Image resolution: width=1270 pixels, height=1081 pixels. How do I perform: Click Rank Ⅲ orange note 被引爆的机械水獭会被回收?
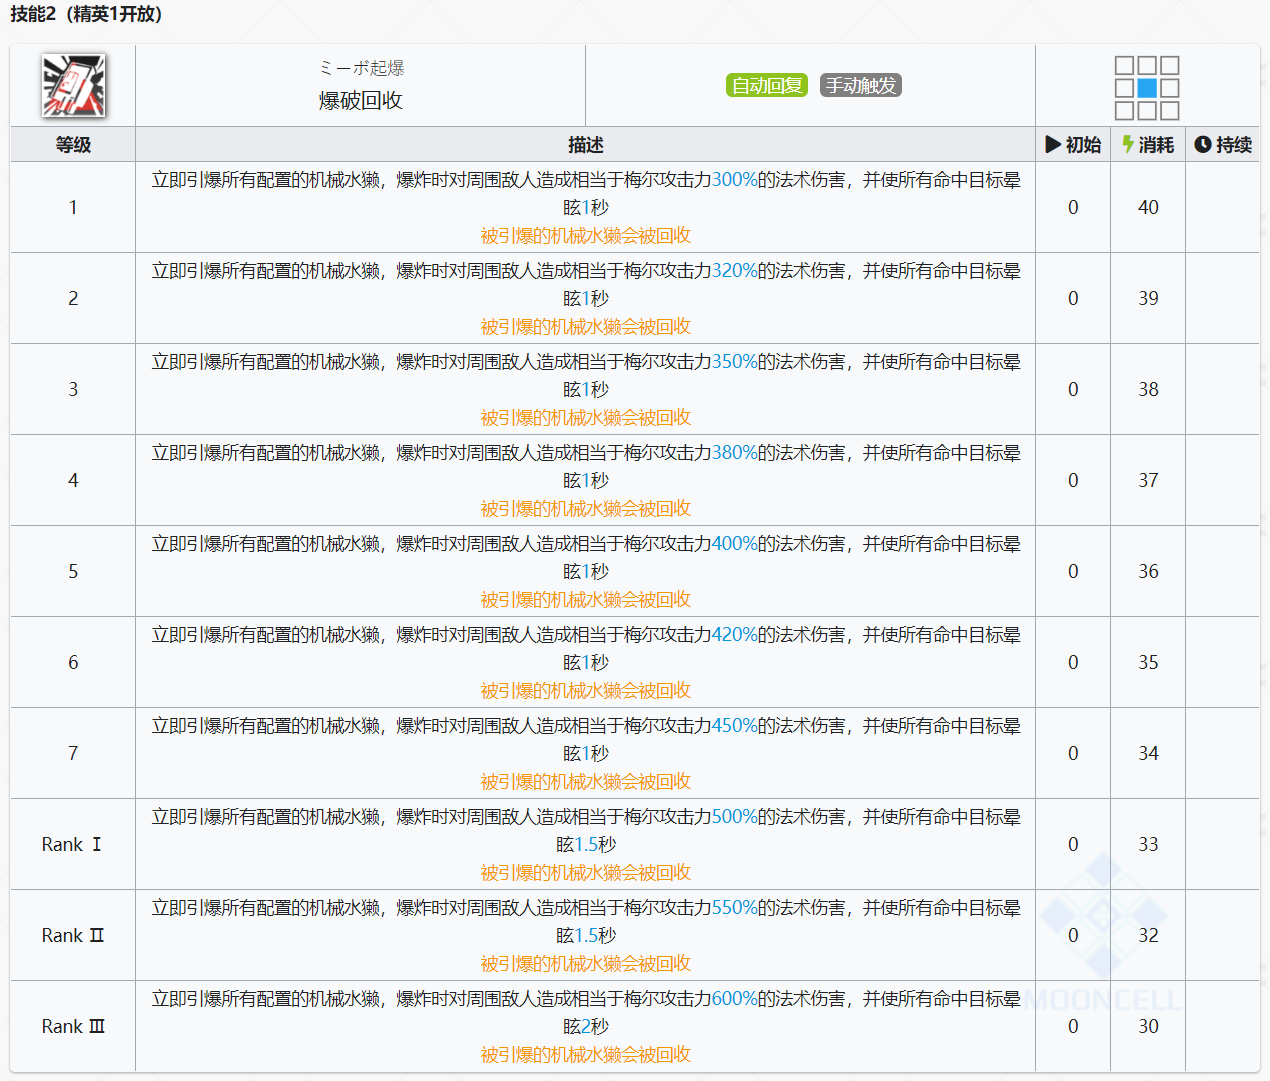click(x=586, y=1055)
